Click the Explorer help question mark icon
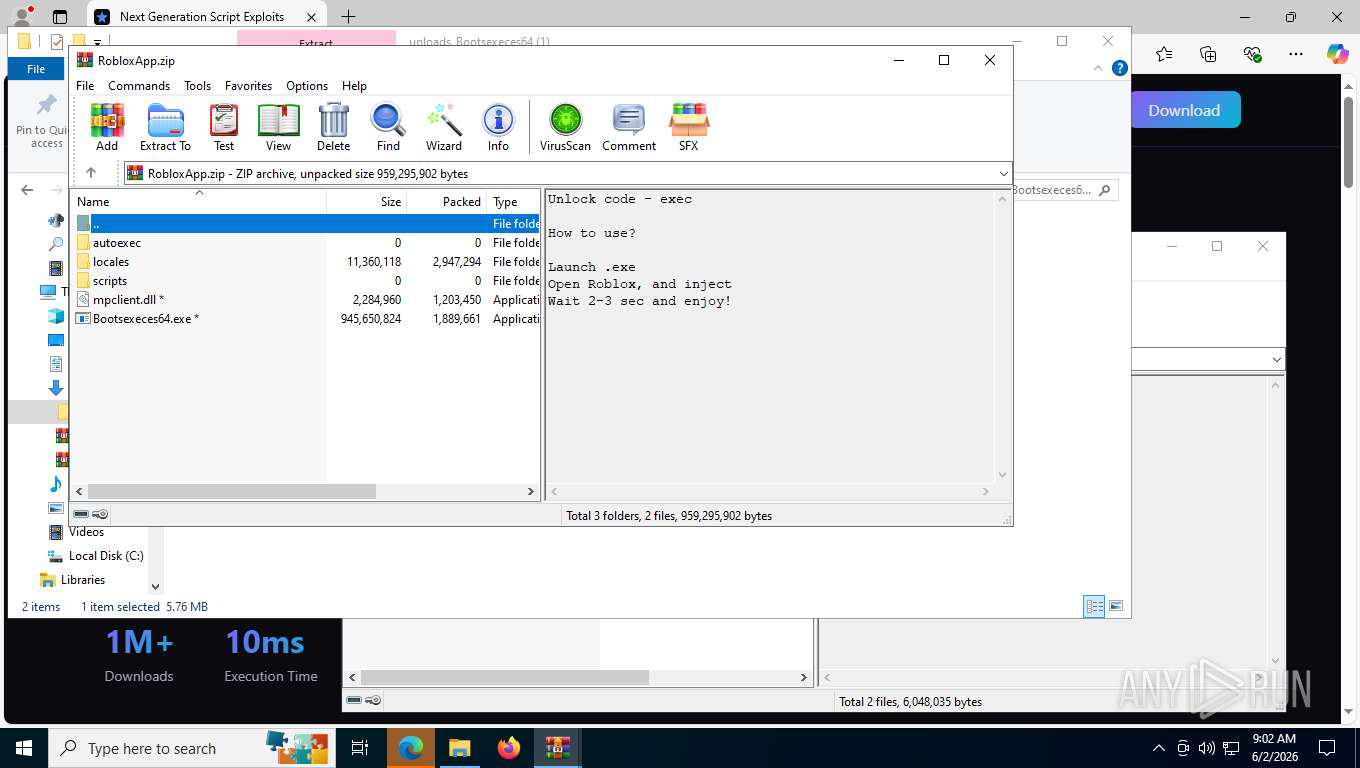The height and width of the screenshot is (768, 1360). click(1120, 68)
